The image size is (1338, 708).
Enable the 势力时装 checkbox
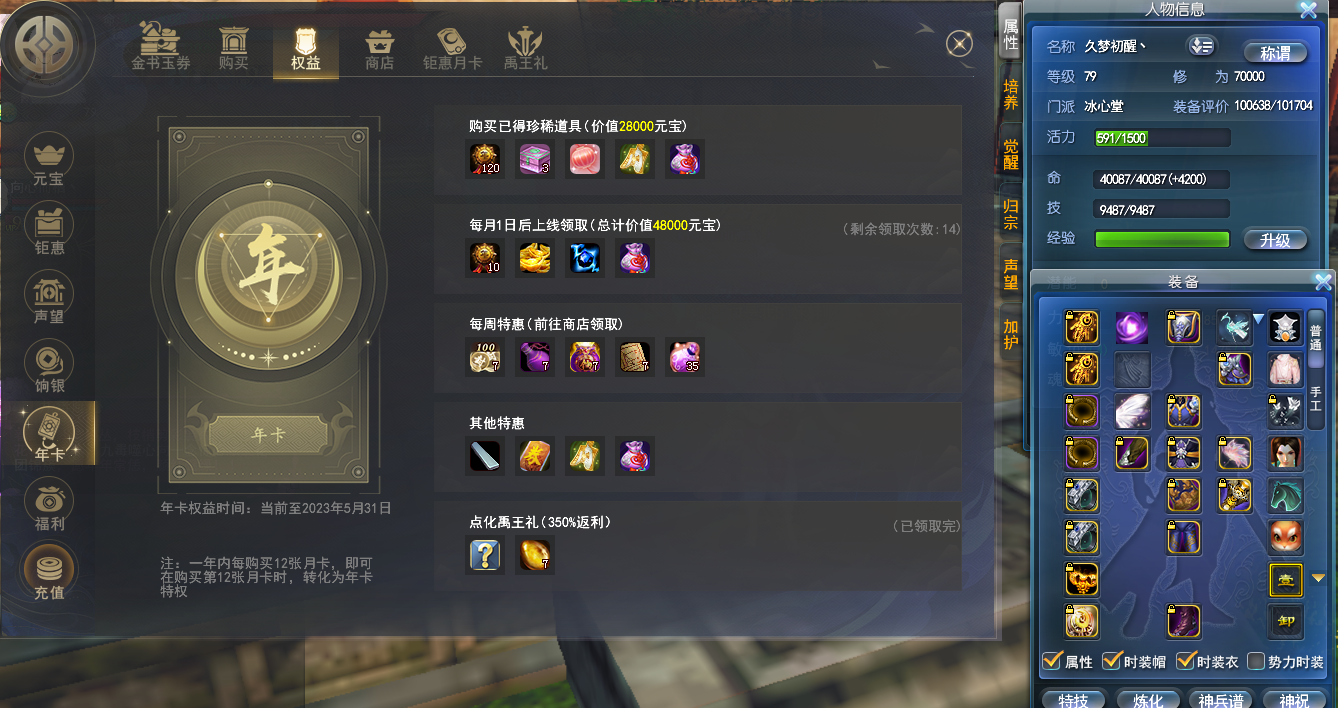pos(1256,661)
